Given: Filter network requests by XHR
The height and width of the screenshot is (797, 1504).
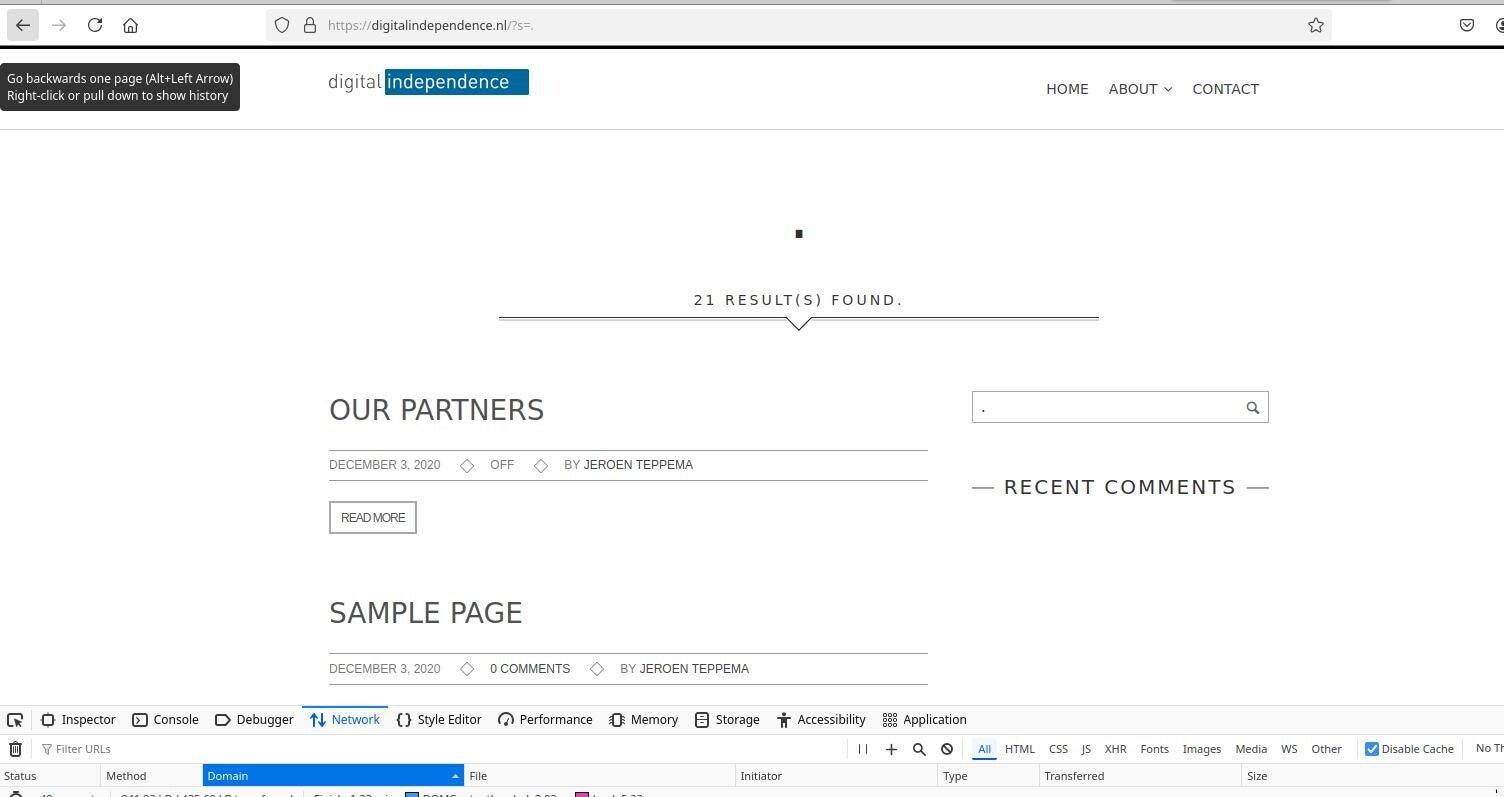Looking at the screenshot, I should [1115, 749].
